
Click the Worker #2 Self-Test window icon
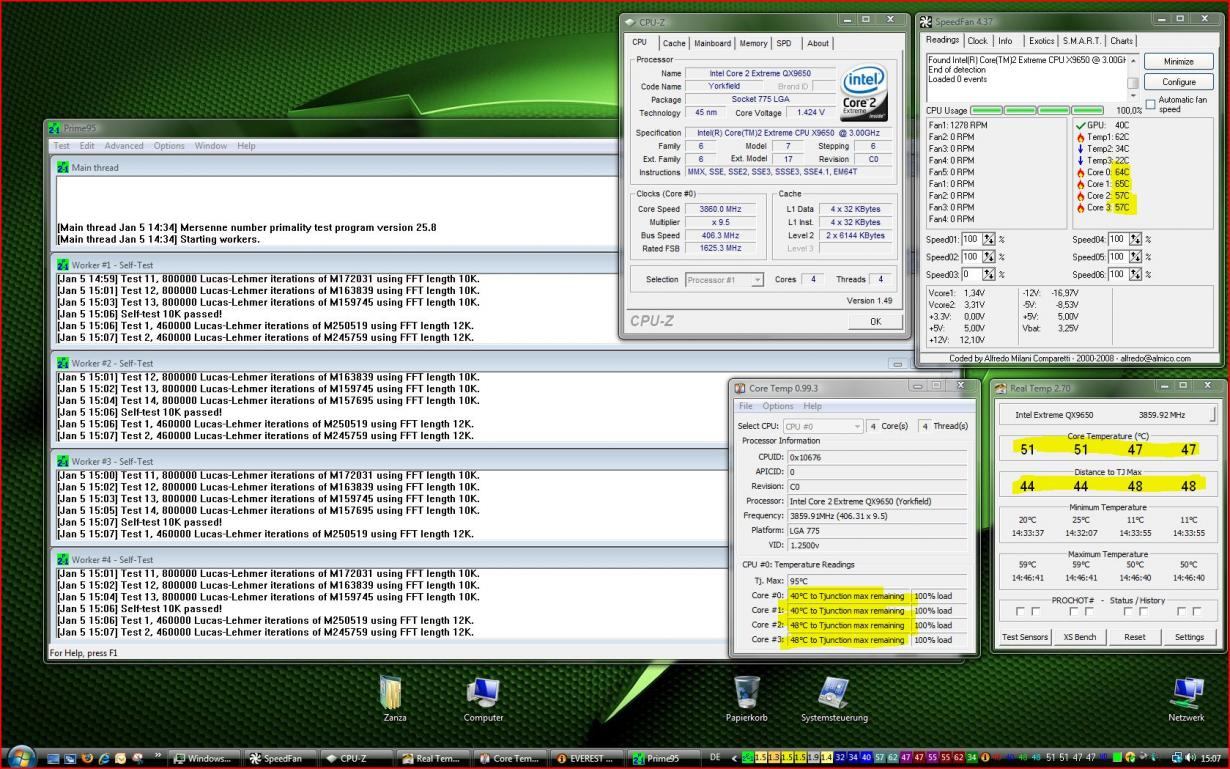coord(62,363)
